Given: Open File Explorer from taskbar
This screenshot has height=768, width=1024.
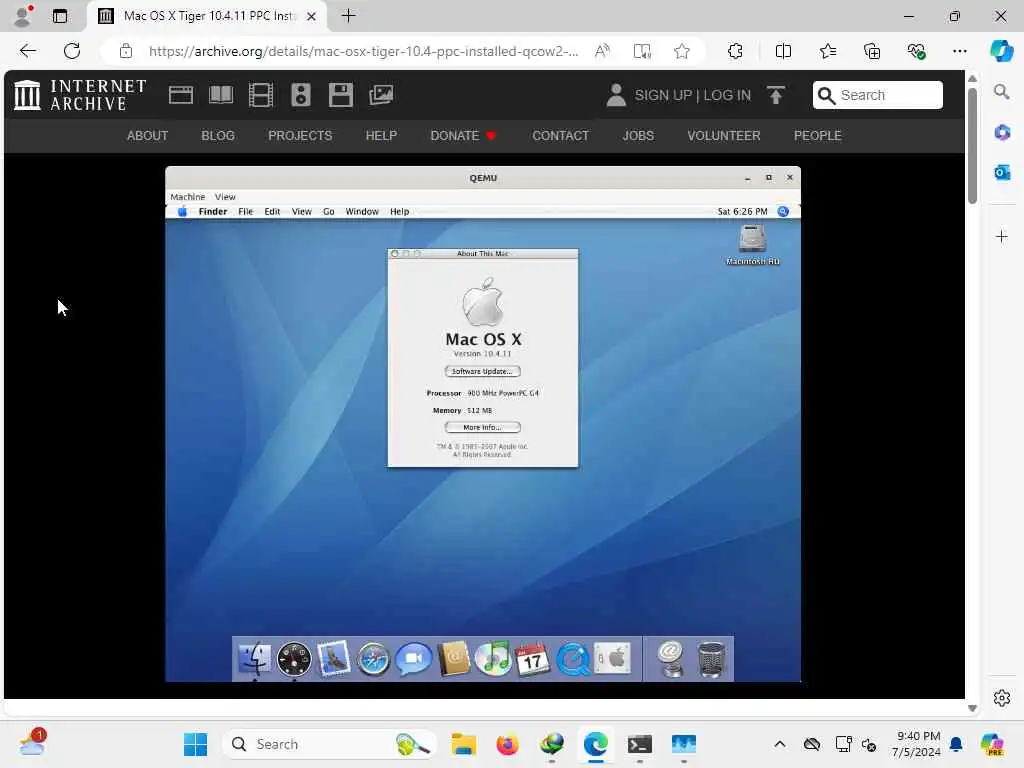Looking at the screenshot, I should pyautogui.click(x=464, y=744).
